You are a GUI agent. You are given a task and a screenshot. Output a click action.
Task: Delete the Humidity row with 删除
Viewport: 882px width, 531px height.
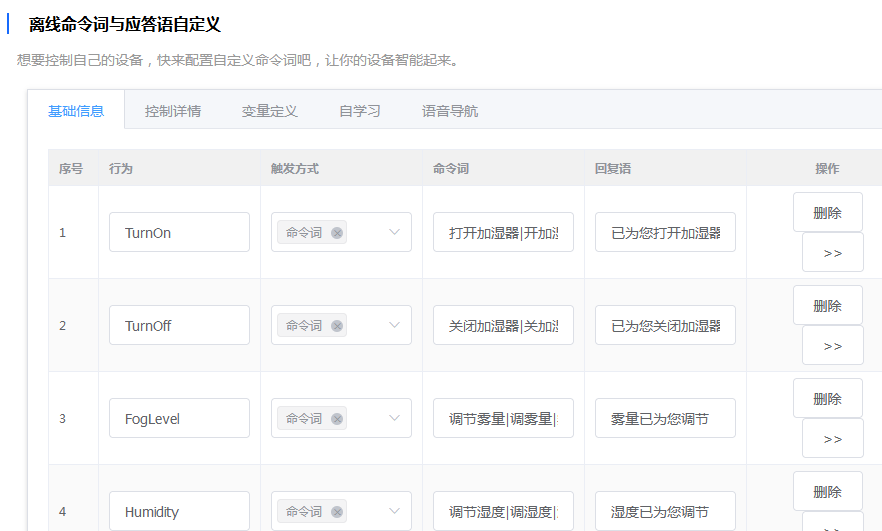coord(827,492)
